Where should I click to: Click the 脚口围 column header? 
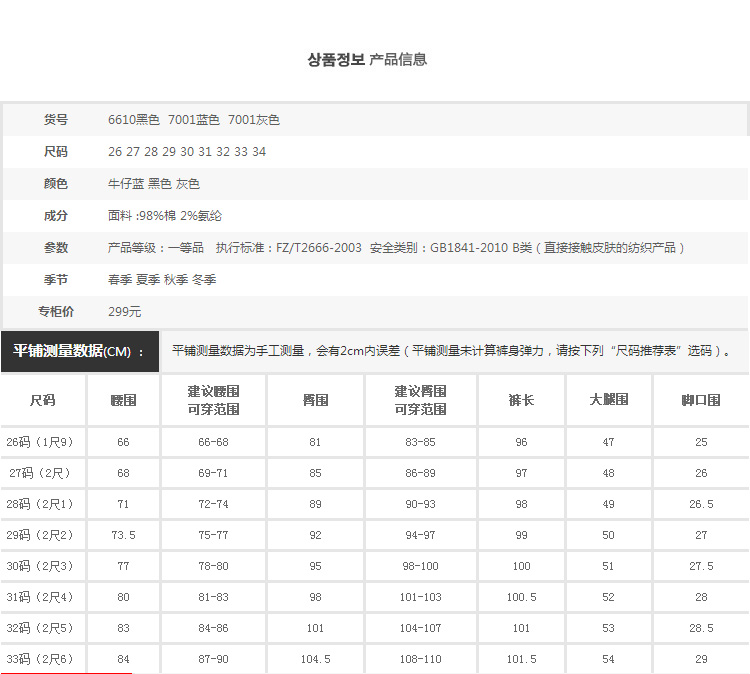click(701, 400)
